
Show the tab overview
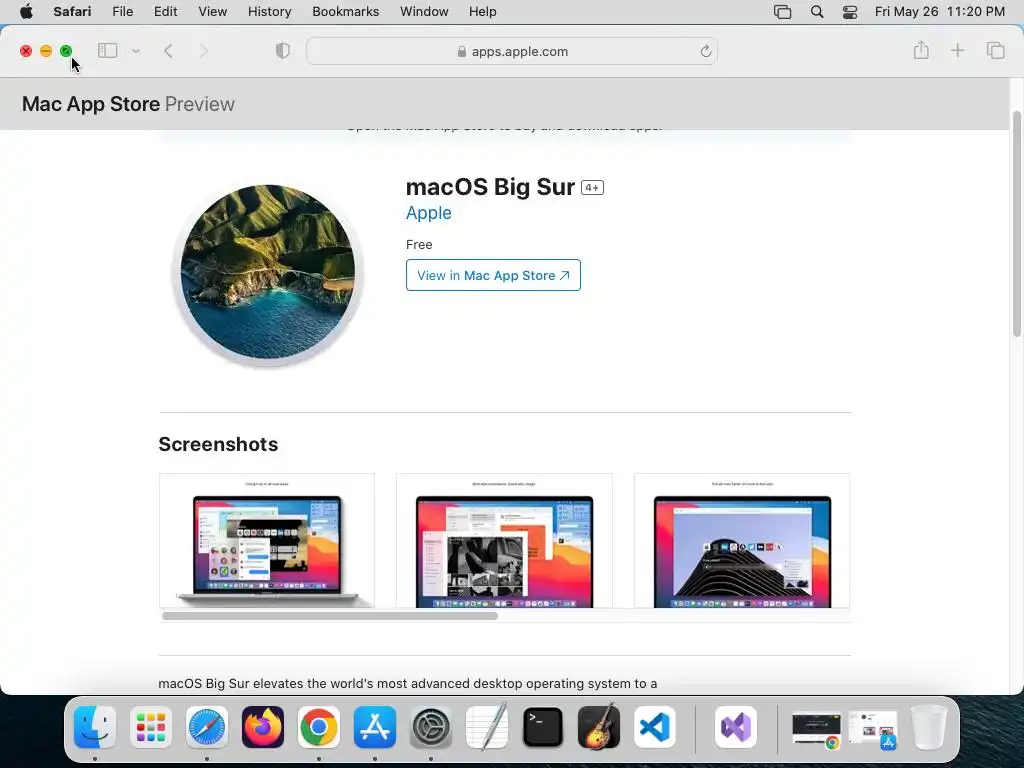click(995, 50)
